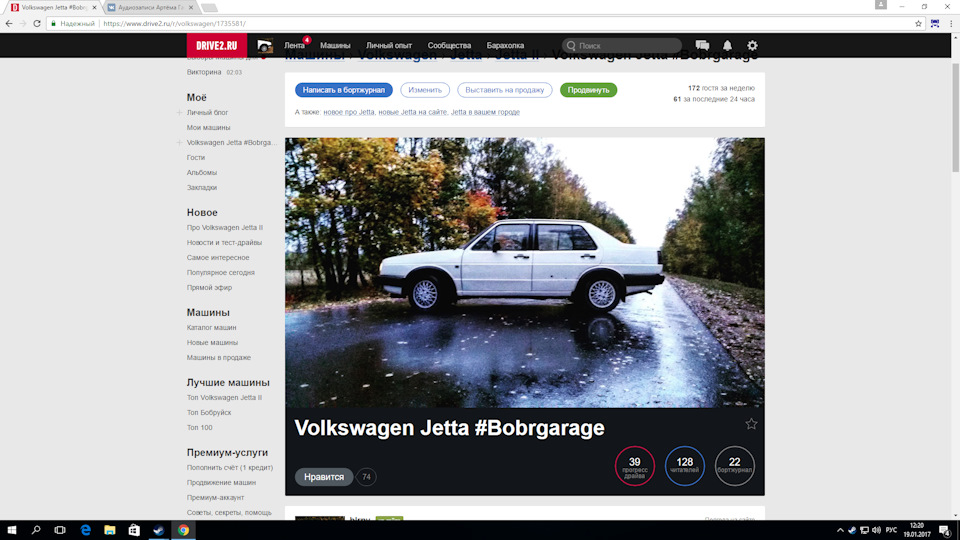
Task: Click 22 бортжурнал circle
Action: pyautogui.click(x=735, y=466)
